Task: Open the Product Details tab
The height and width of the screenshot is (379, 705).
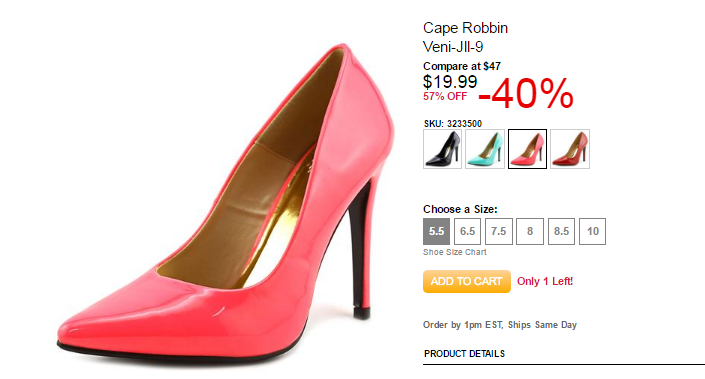Action: point(464,354)
